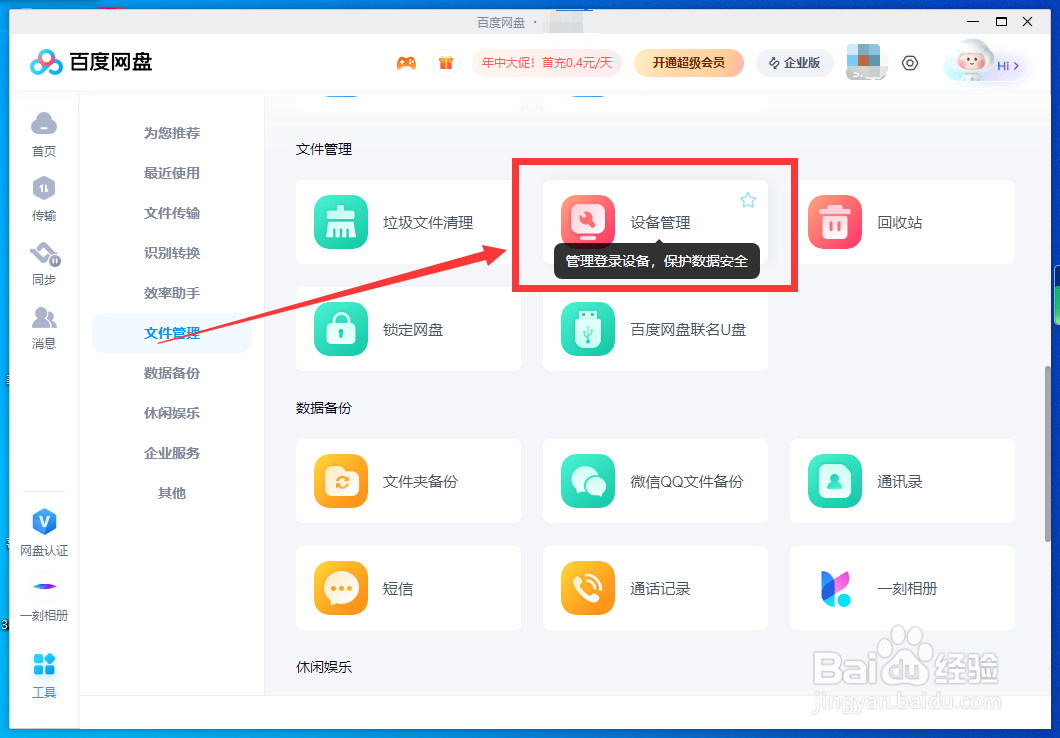Click the 锁定网盘 label text

[x=413, y=330]
